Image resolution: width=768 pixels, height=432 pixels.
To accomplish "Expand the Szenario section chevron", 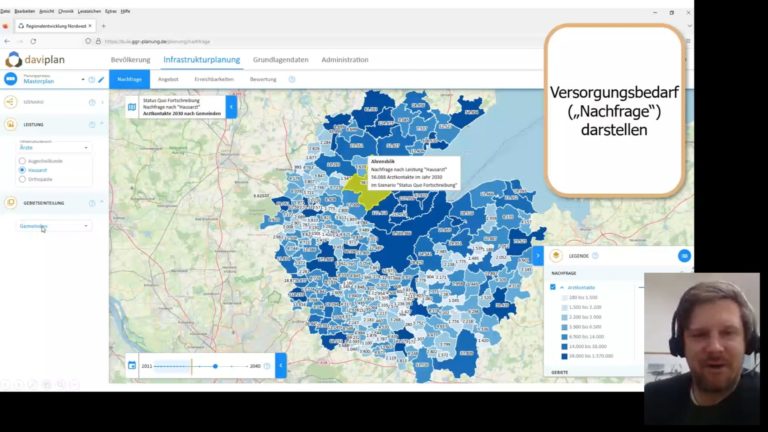I will 102,102.
